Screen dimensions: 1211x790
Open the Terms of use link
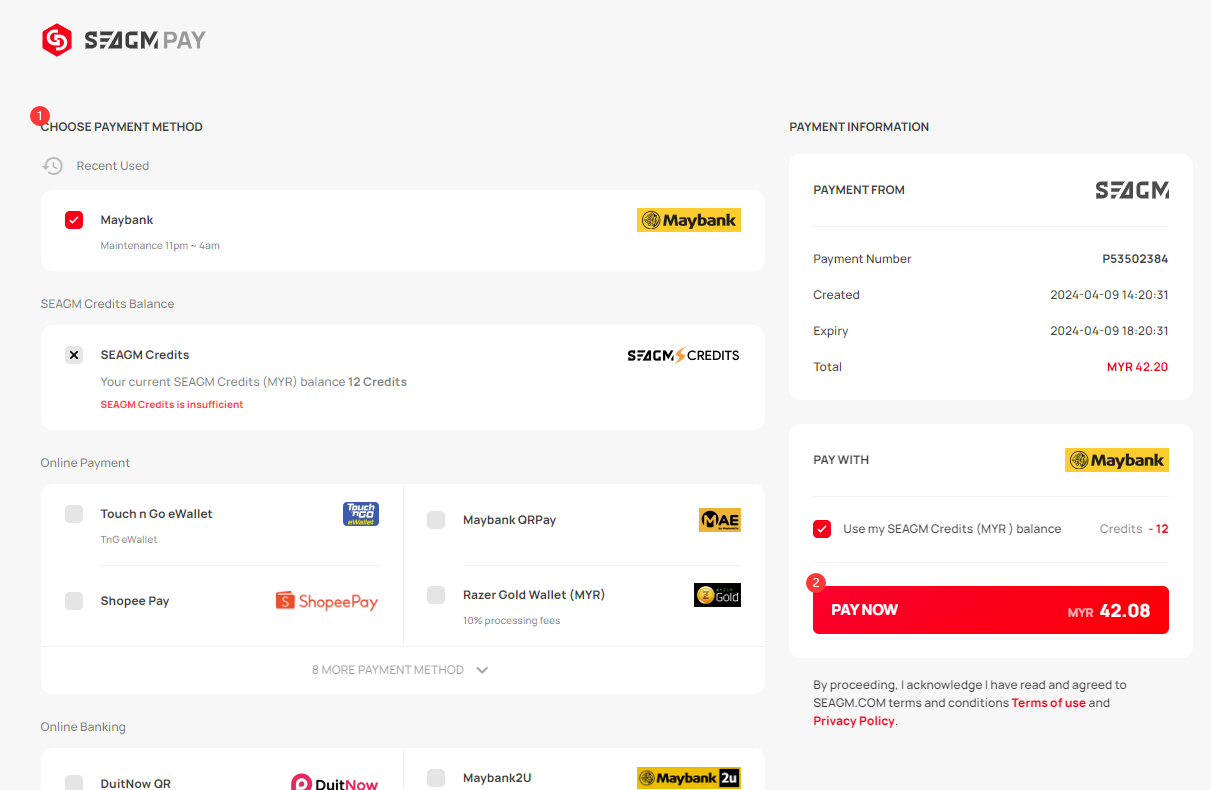1048,703
